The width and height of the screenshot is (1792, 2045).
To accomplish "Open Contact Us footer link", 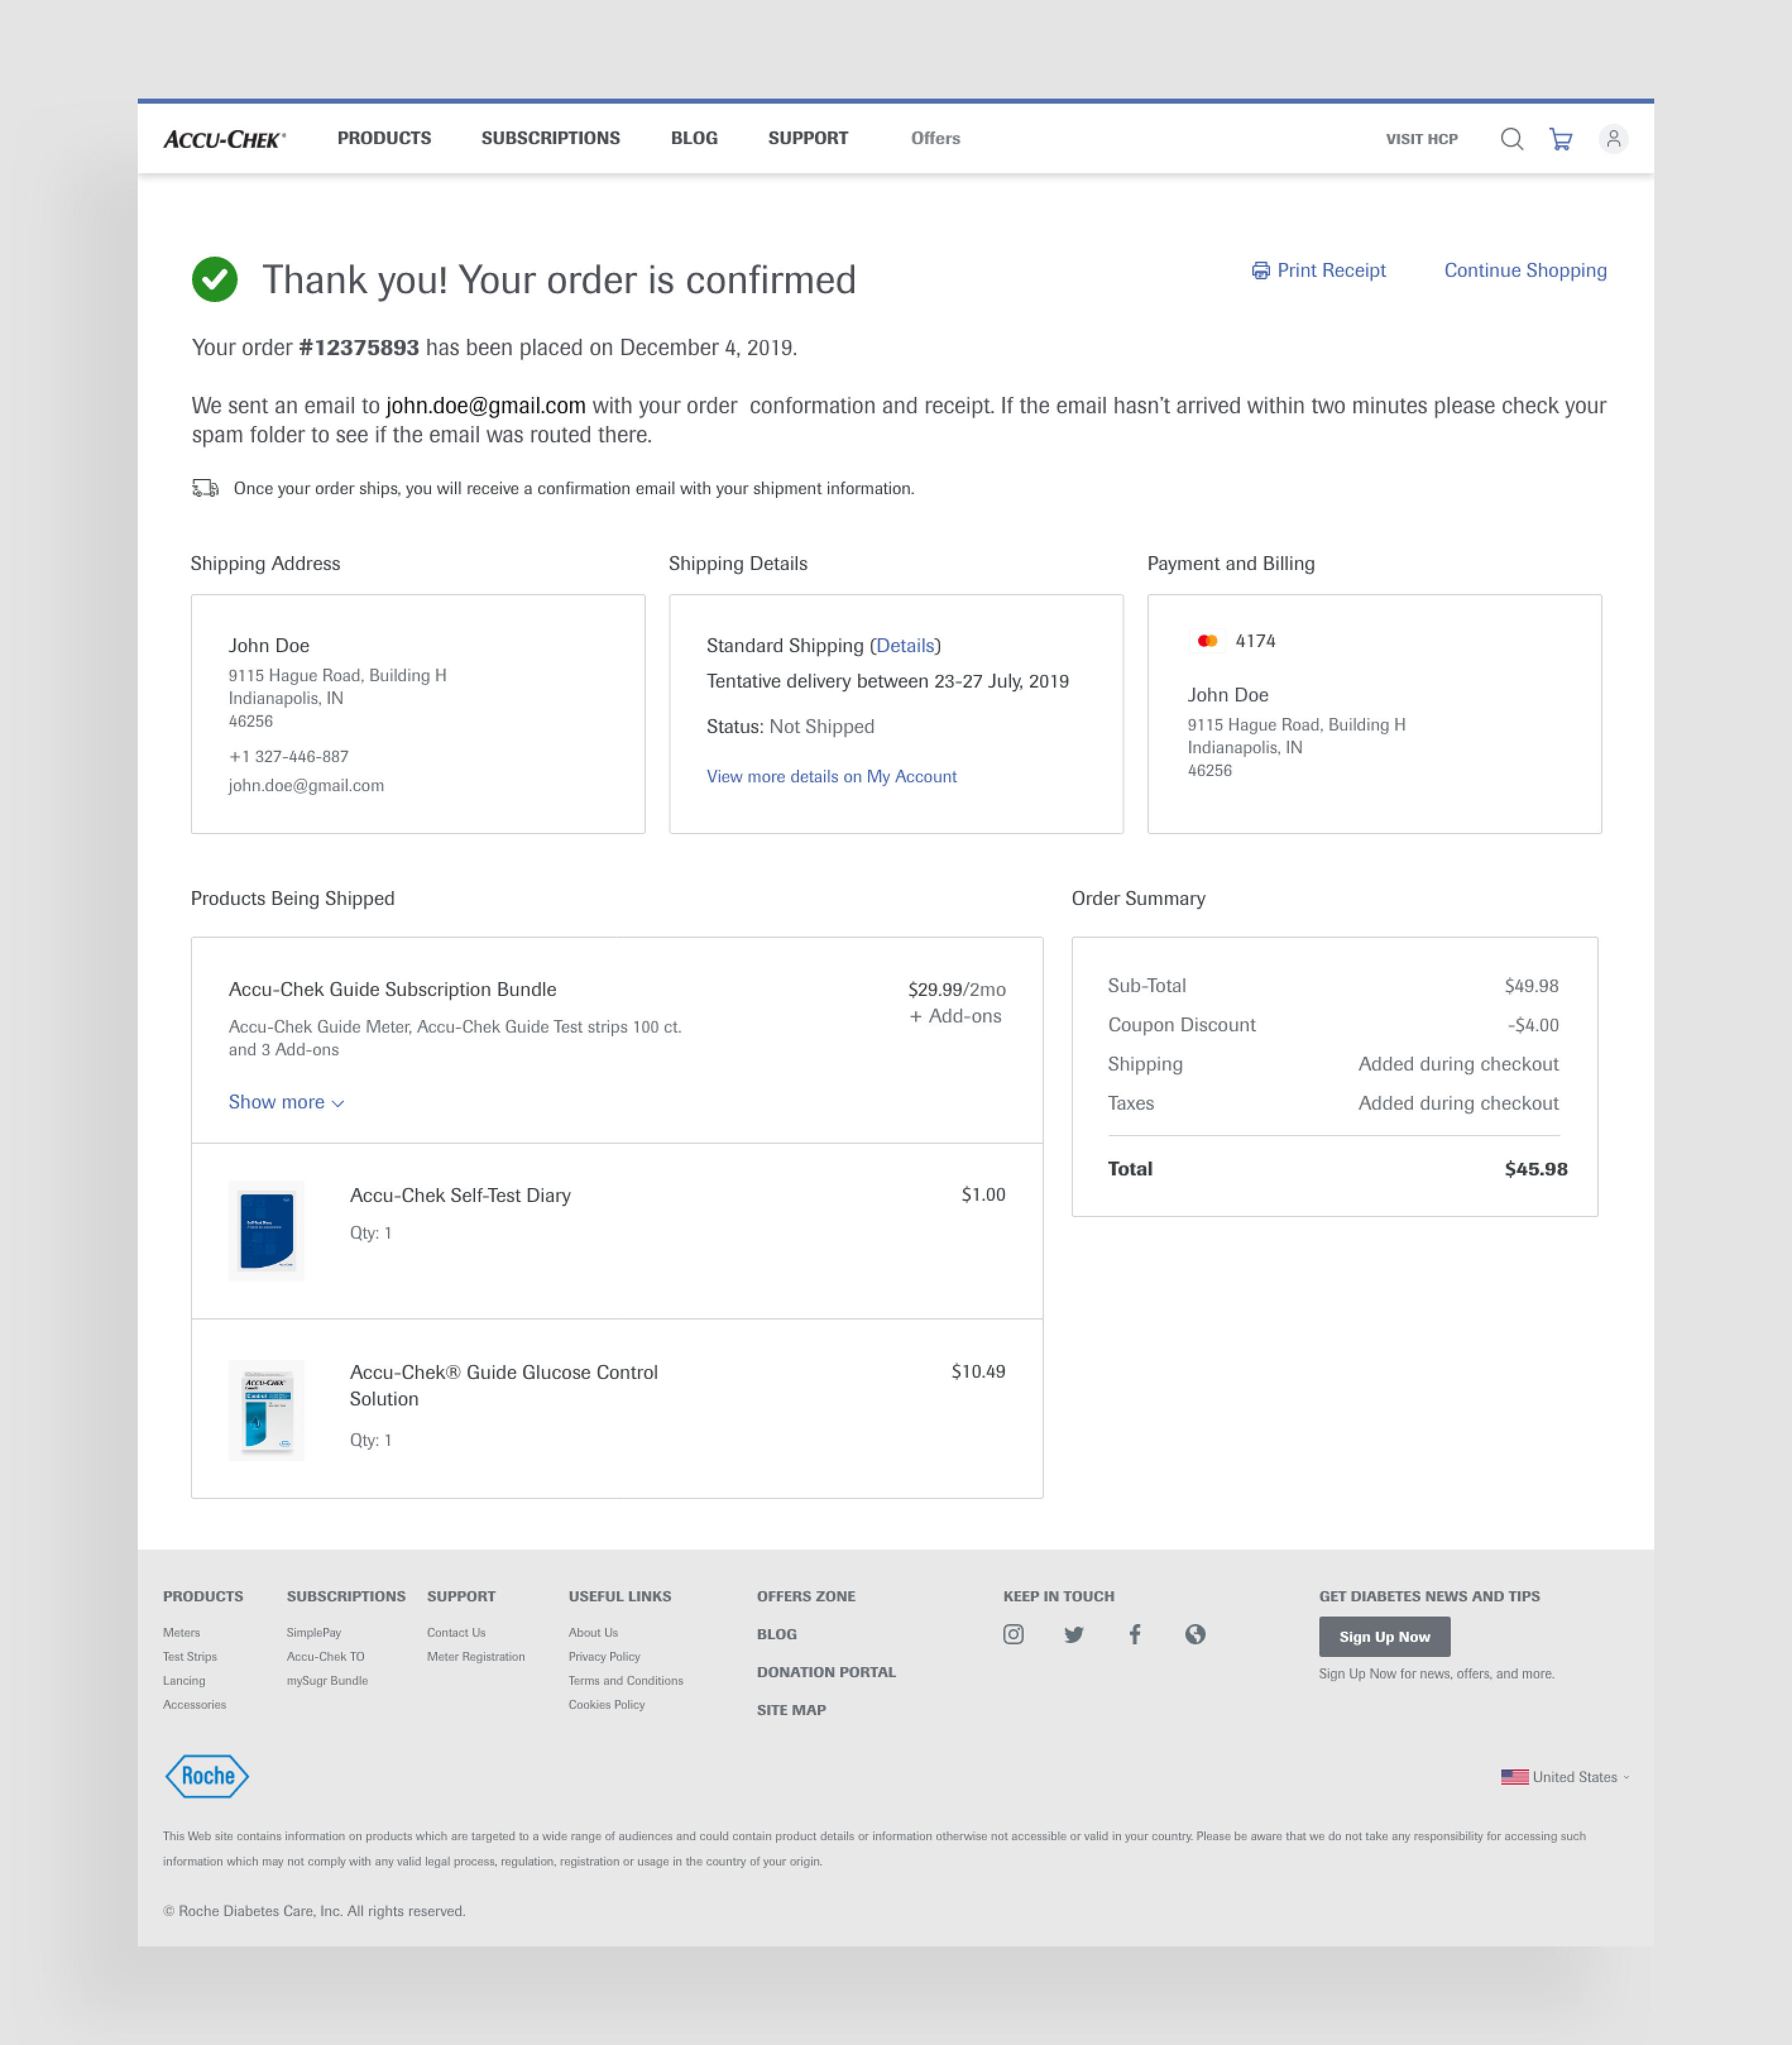I will coord(456,1632).
